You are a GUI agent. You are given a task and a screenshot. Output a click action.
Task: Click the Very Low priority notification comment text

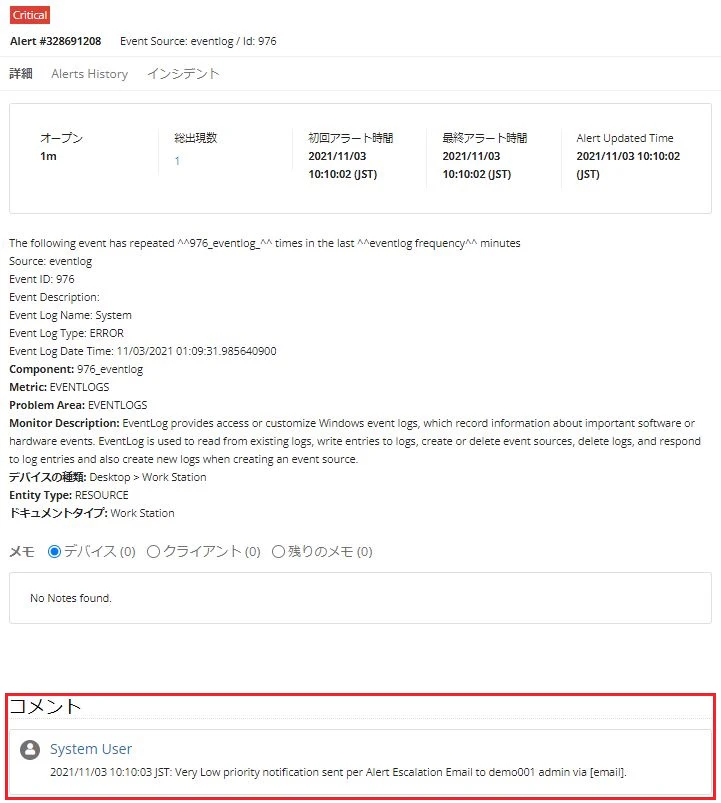[x=338, y=772]
